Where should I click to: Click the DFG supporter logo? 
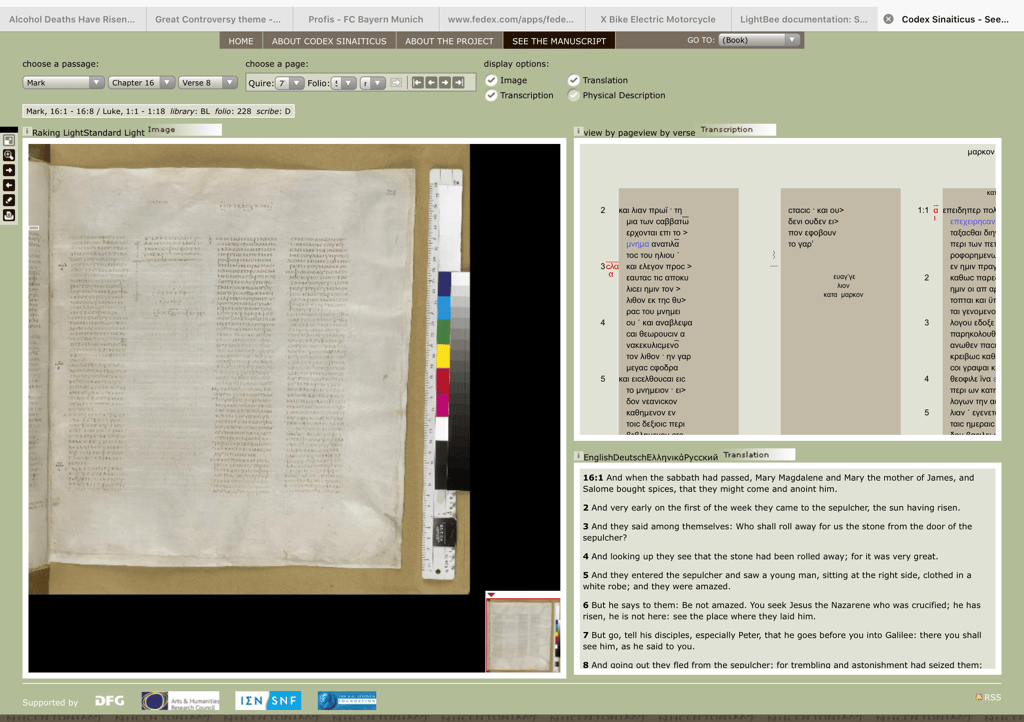[110, 700]
